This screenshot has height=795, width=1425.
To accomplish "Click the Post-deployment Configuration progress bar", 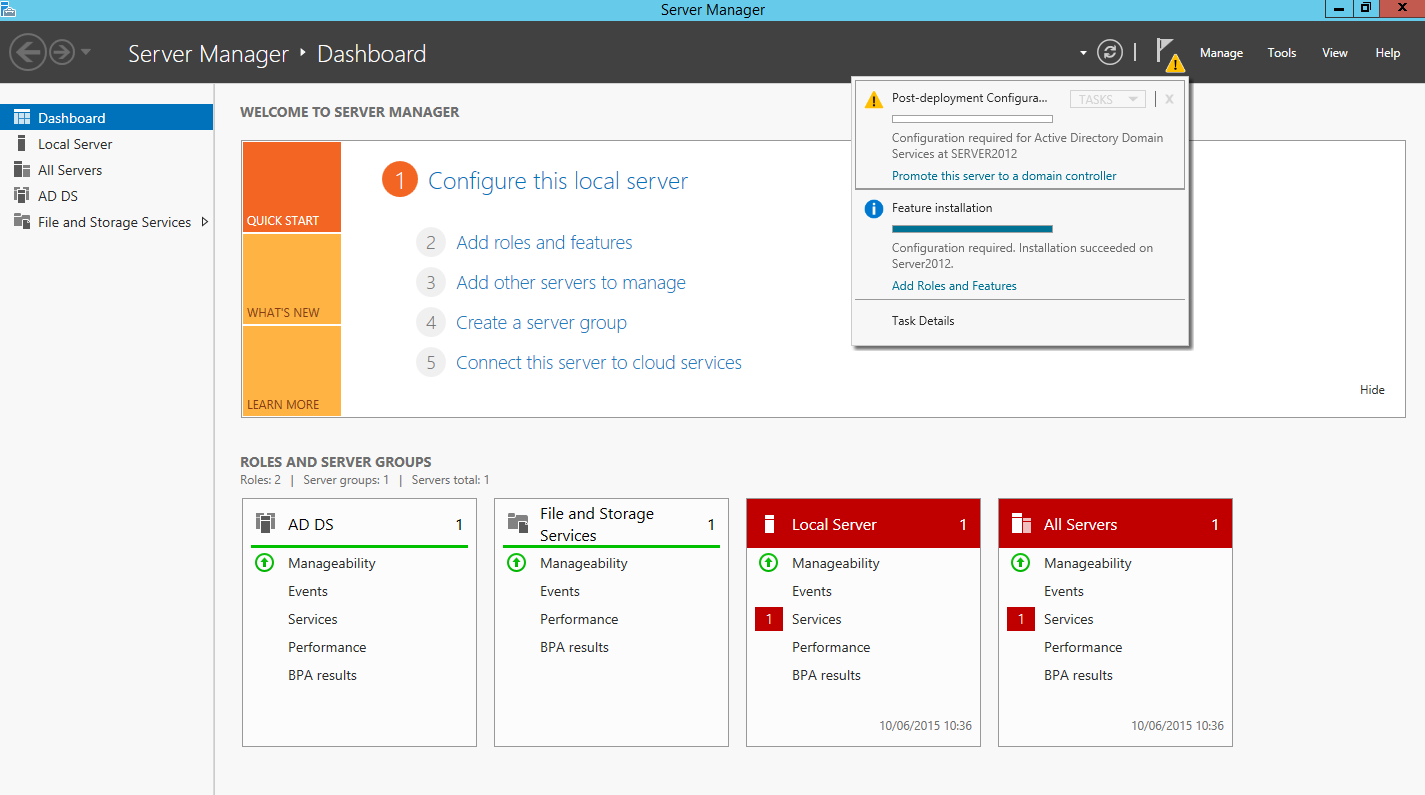I will 972,119.
